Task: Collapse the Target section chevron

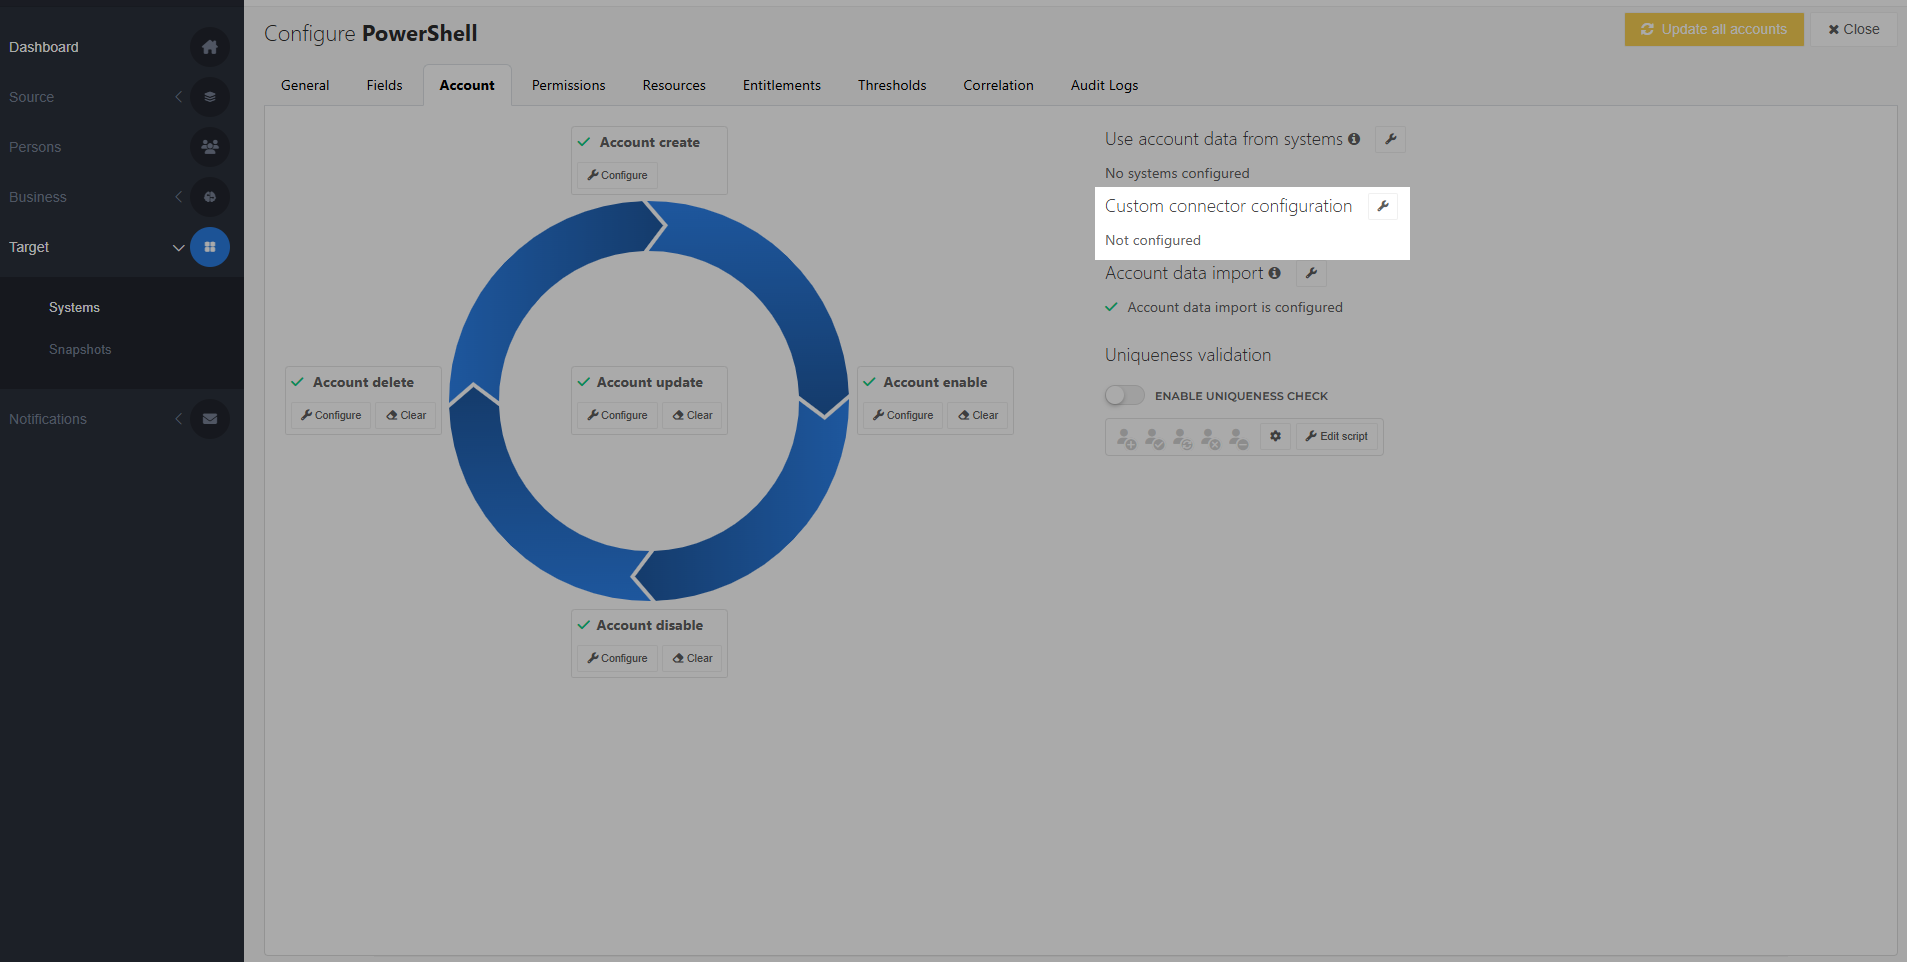Action: click(179, 247)
